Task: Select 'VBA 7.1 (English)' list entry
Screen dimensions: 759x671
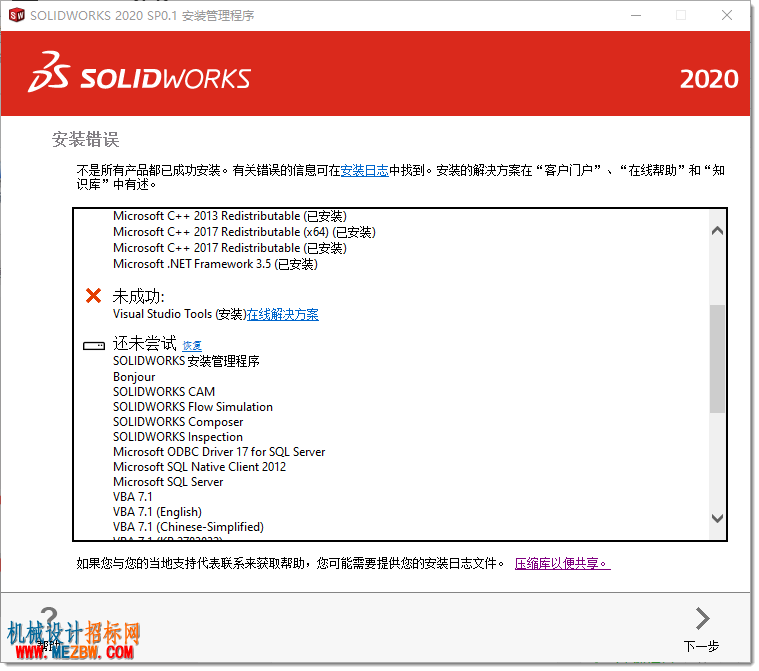Action: 157,512
